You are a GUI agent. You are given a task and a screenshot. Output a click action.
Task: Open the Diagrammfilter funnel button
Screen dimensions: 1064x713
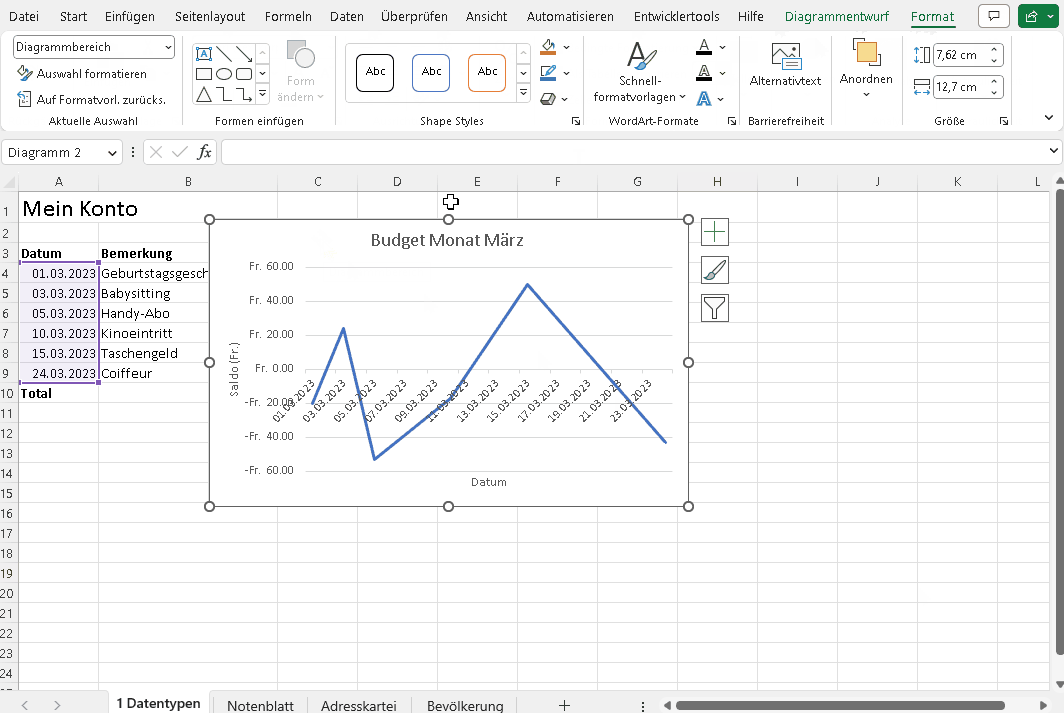tap(715, 308)
